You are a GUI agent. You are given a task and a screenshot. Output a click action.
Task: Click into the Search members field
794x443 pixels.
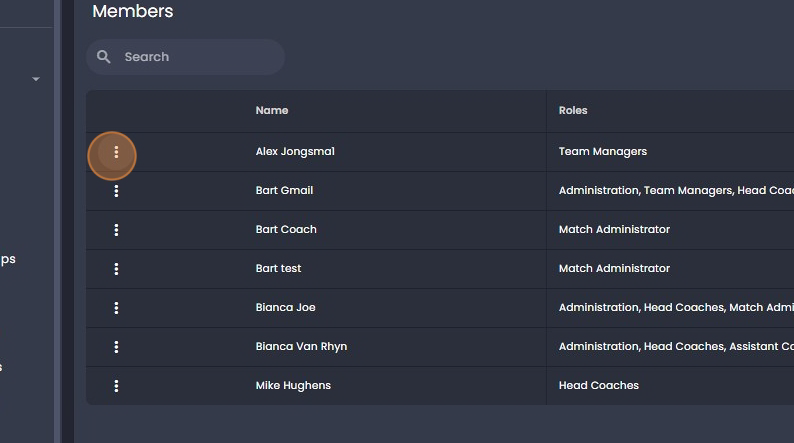tap(185, 57)
